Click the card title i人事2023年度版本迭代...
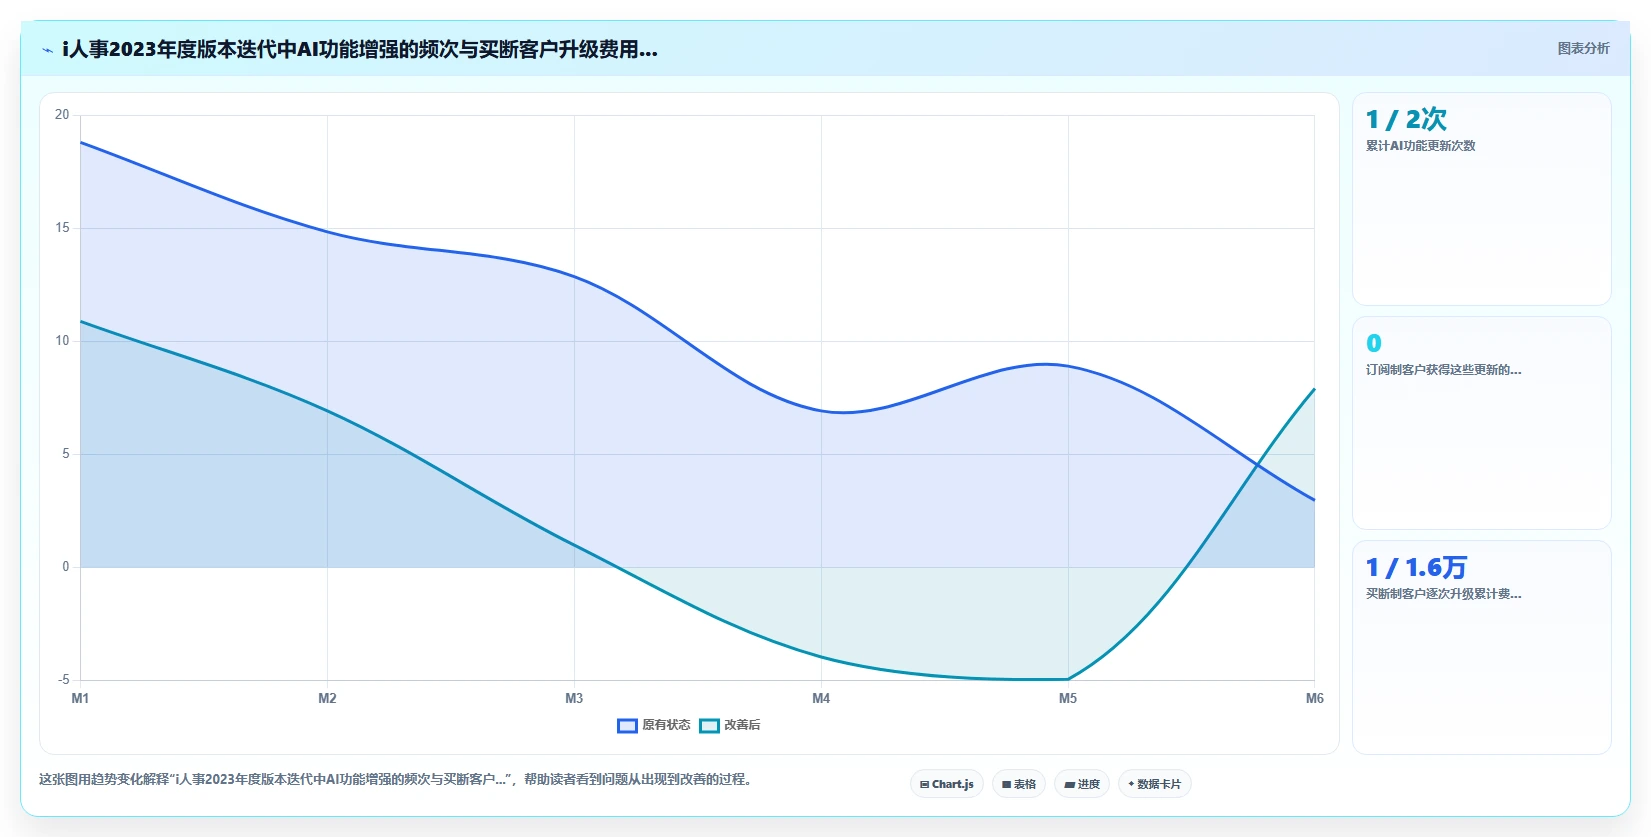Viewport: 1651px width, 837px height. (360, 49)
